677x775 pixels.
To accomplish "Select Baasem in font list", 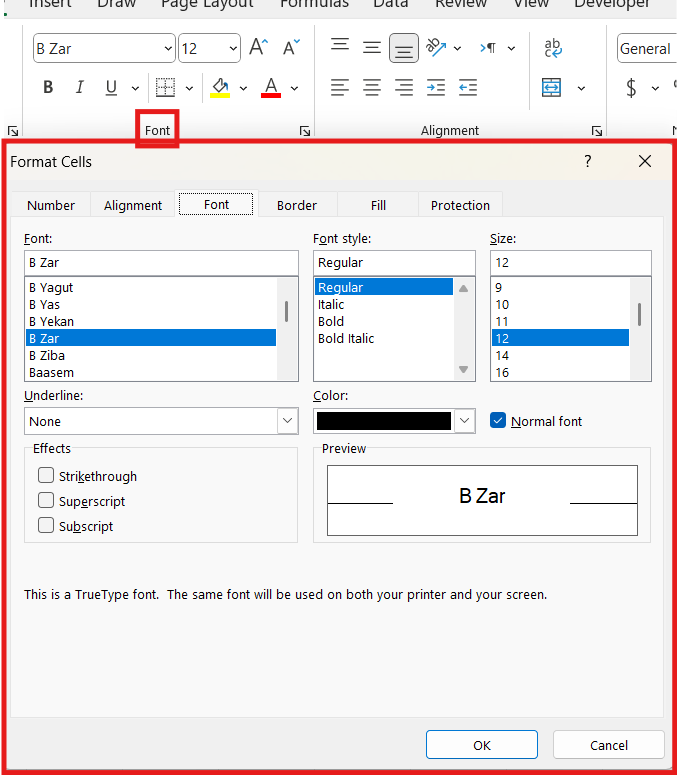I will click(151, 372).
